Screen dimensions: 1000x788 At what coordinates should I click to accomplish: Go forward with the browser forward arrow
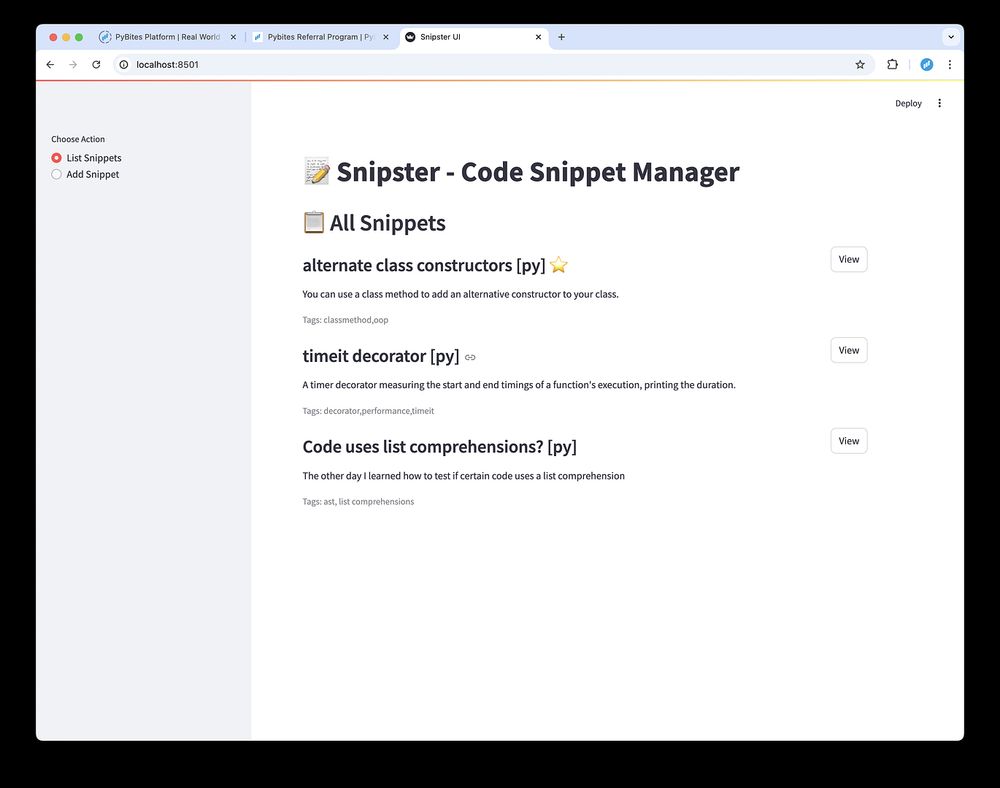point(73,64)
